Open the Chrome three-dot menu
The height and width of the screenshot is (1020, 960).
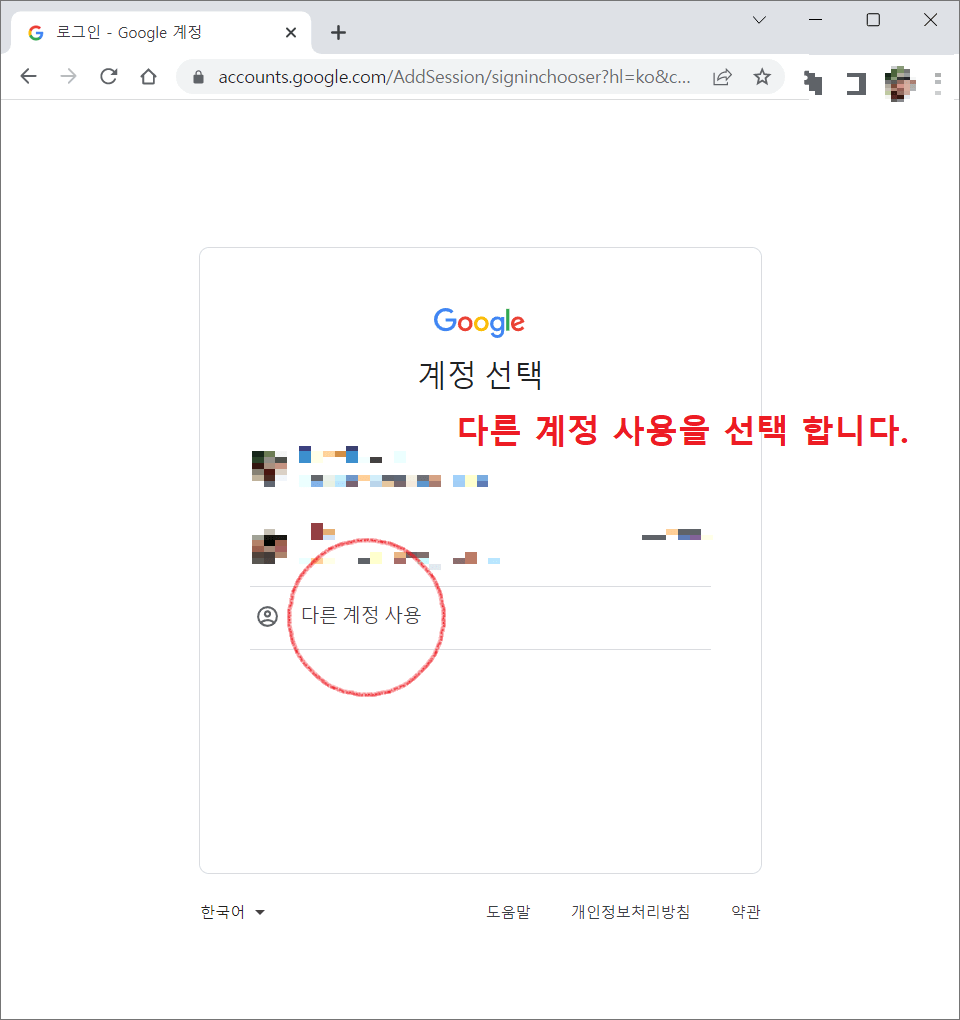click(937, 83)
